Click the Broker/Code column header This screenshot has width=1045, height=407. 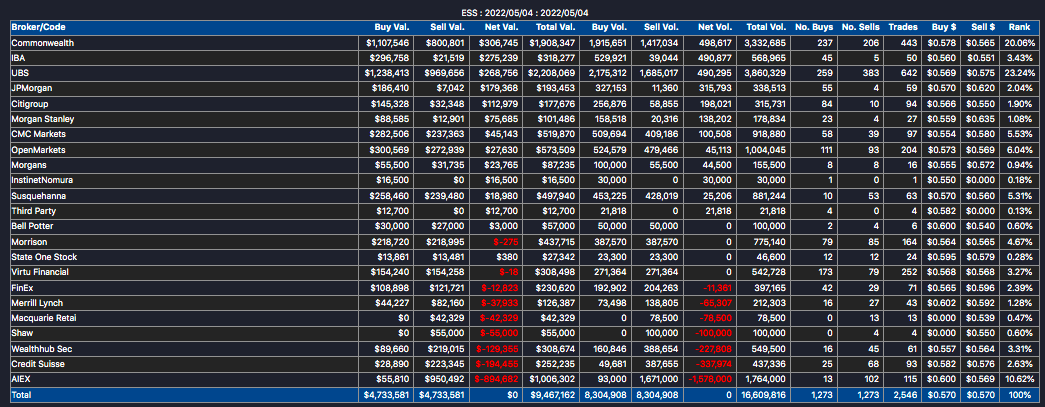click(x=39, y=27)
